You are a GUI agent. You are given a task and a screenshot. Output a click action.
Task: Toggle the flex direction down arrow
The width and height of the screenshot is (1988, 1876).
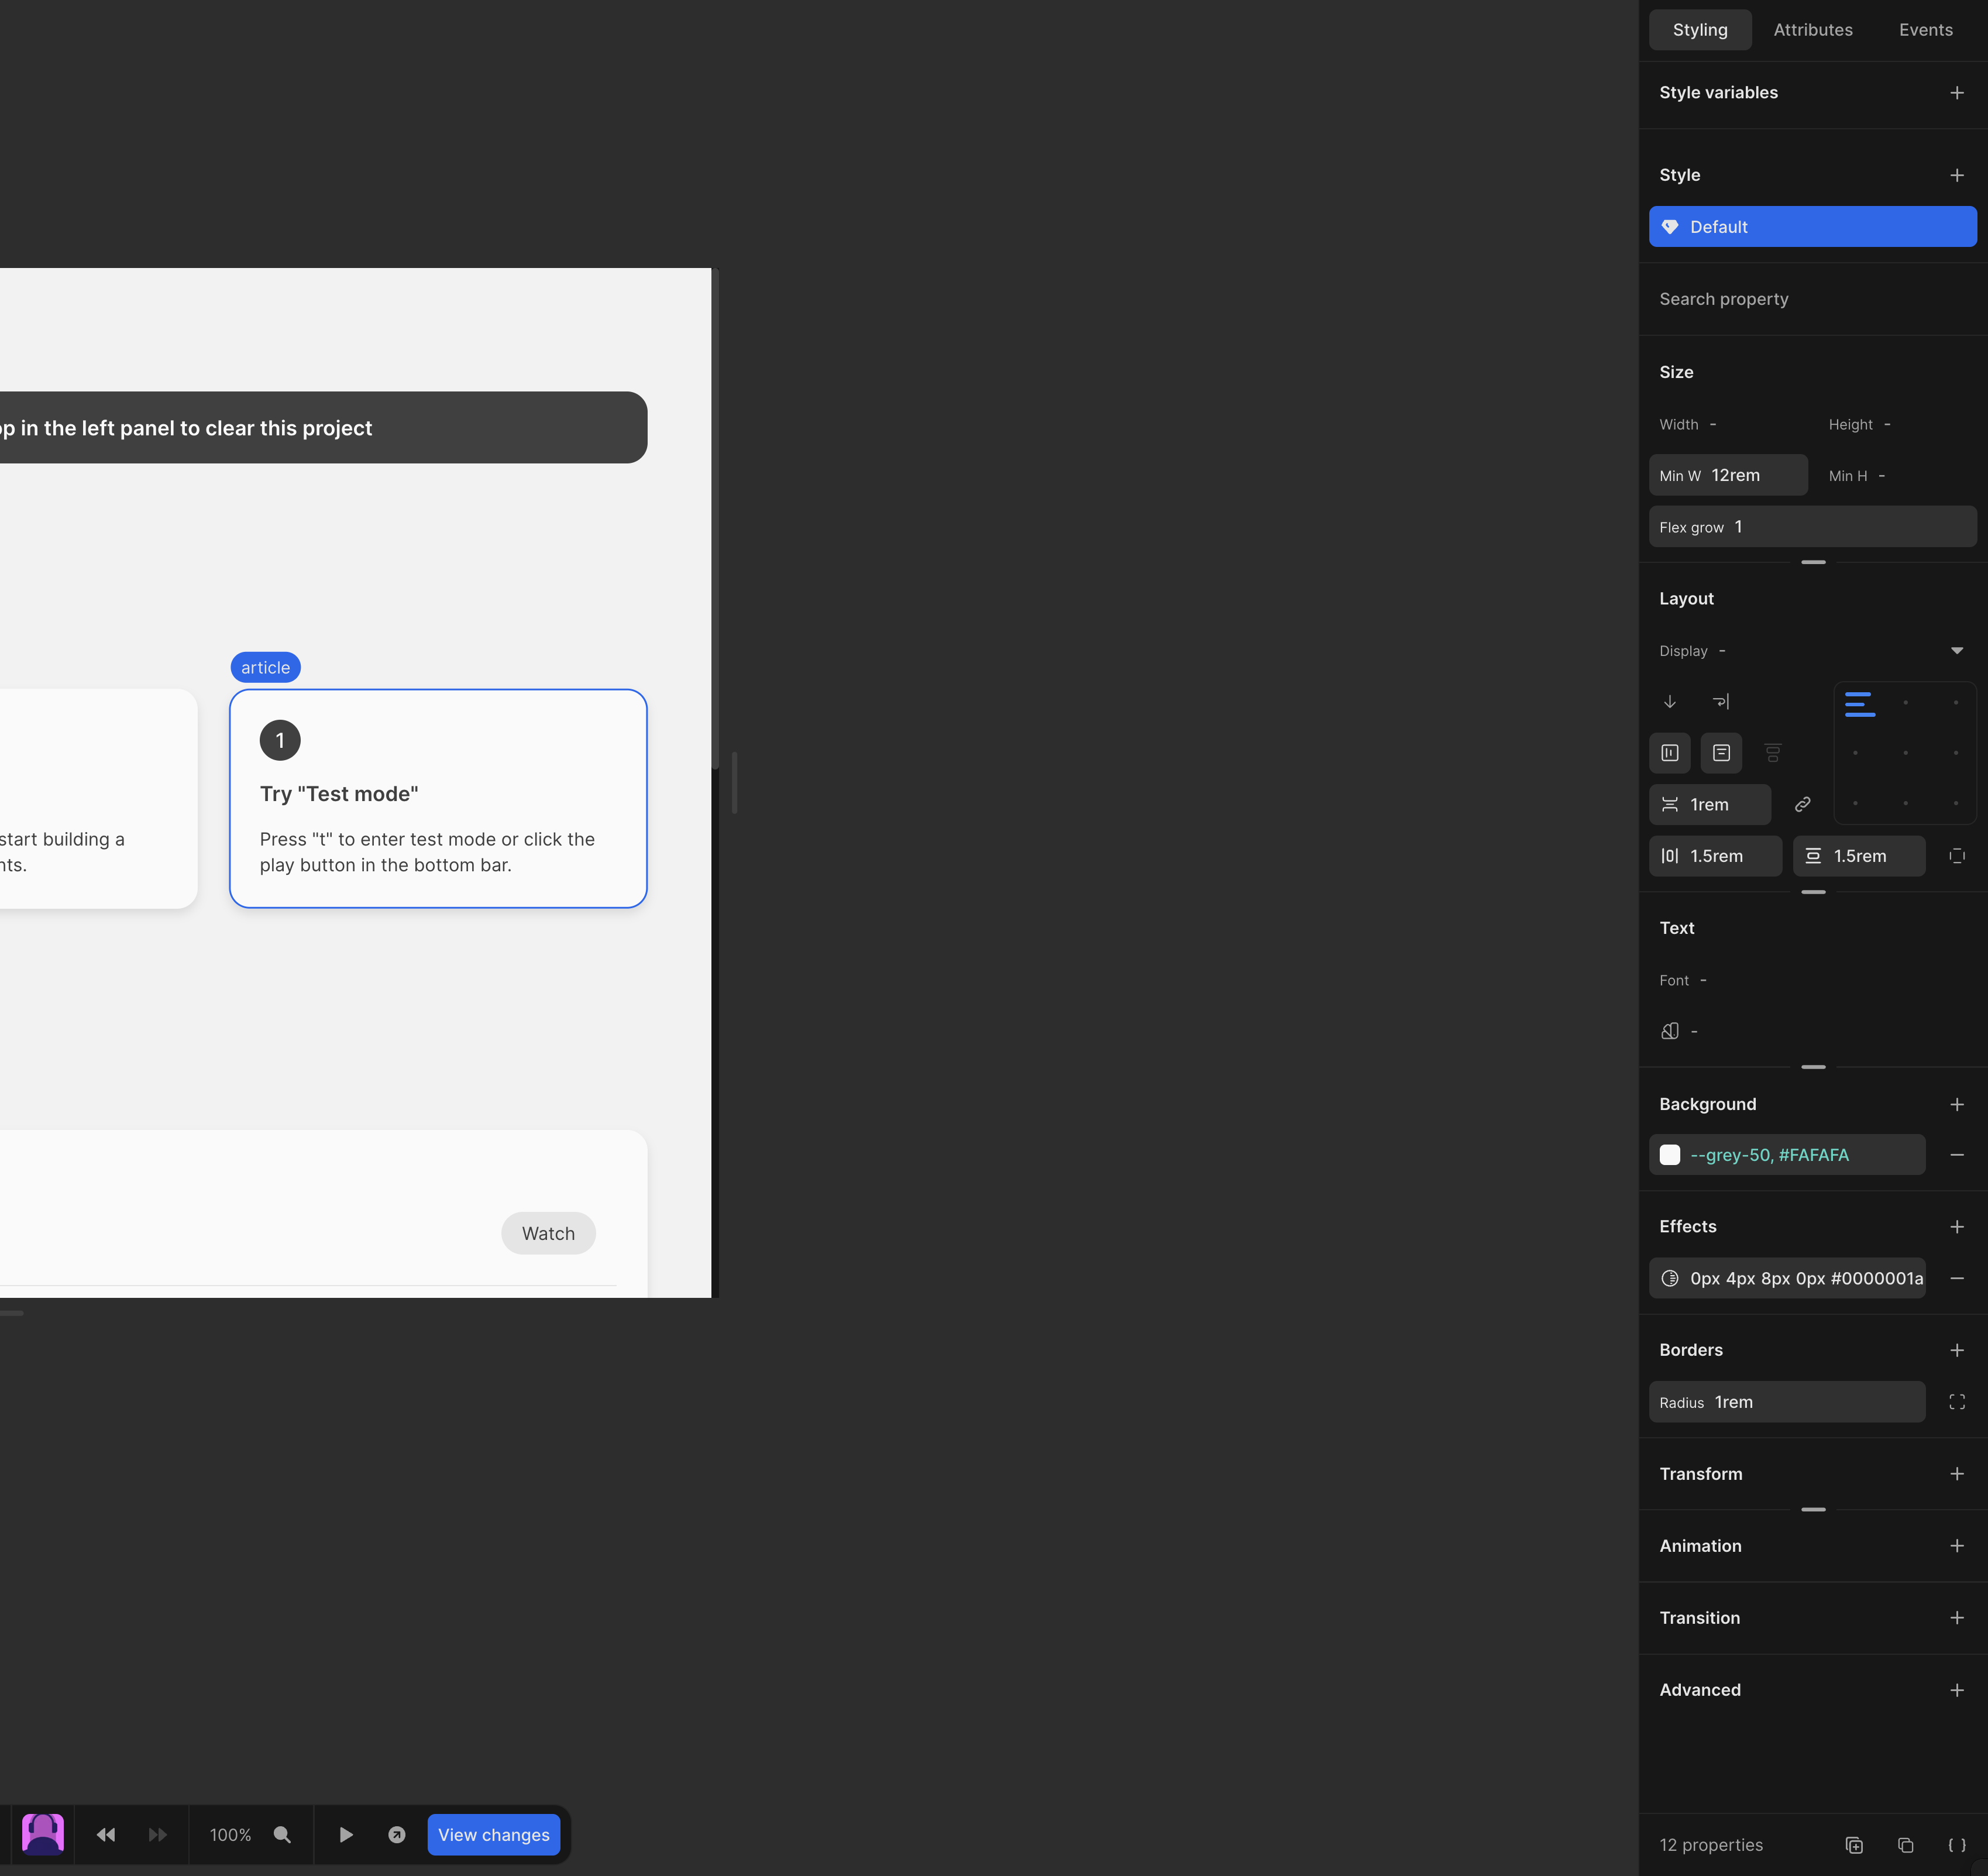coord(1669,701)
